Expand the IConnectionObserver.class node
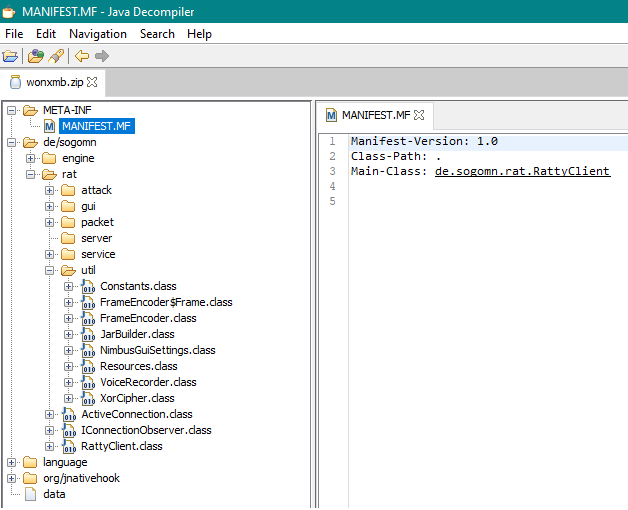This screenshot has width=628, height=510. click(x=49, y=431)
